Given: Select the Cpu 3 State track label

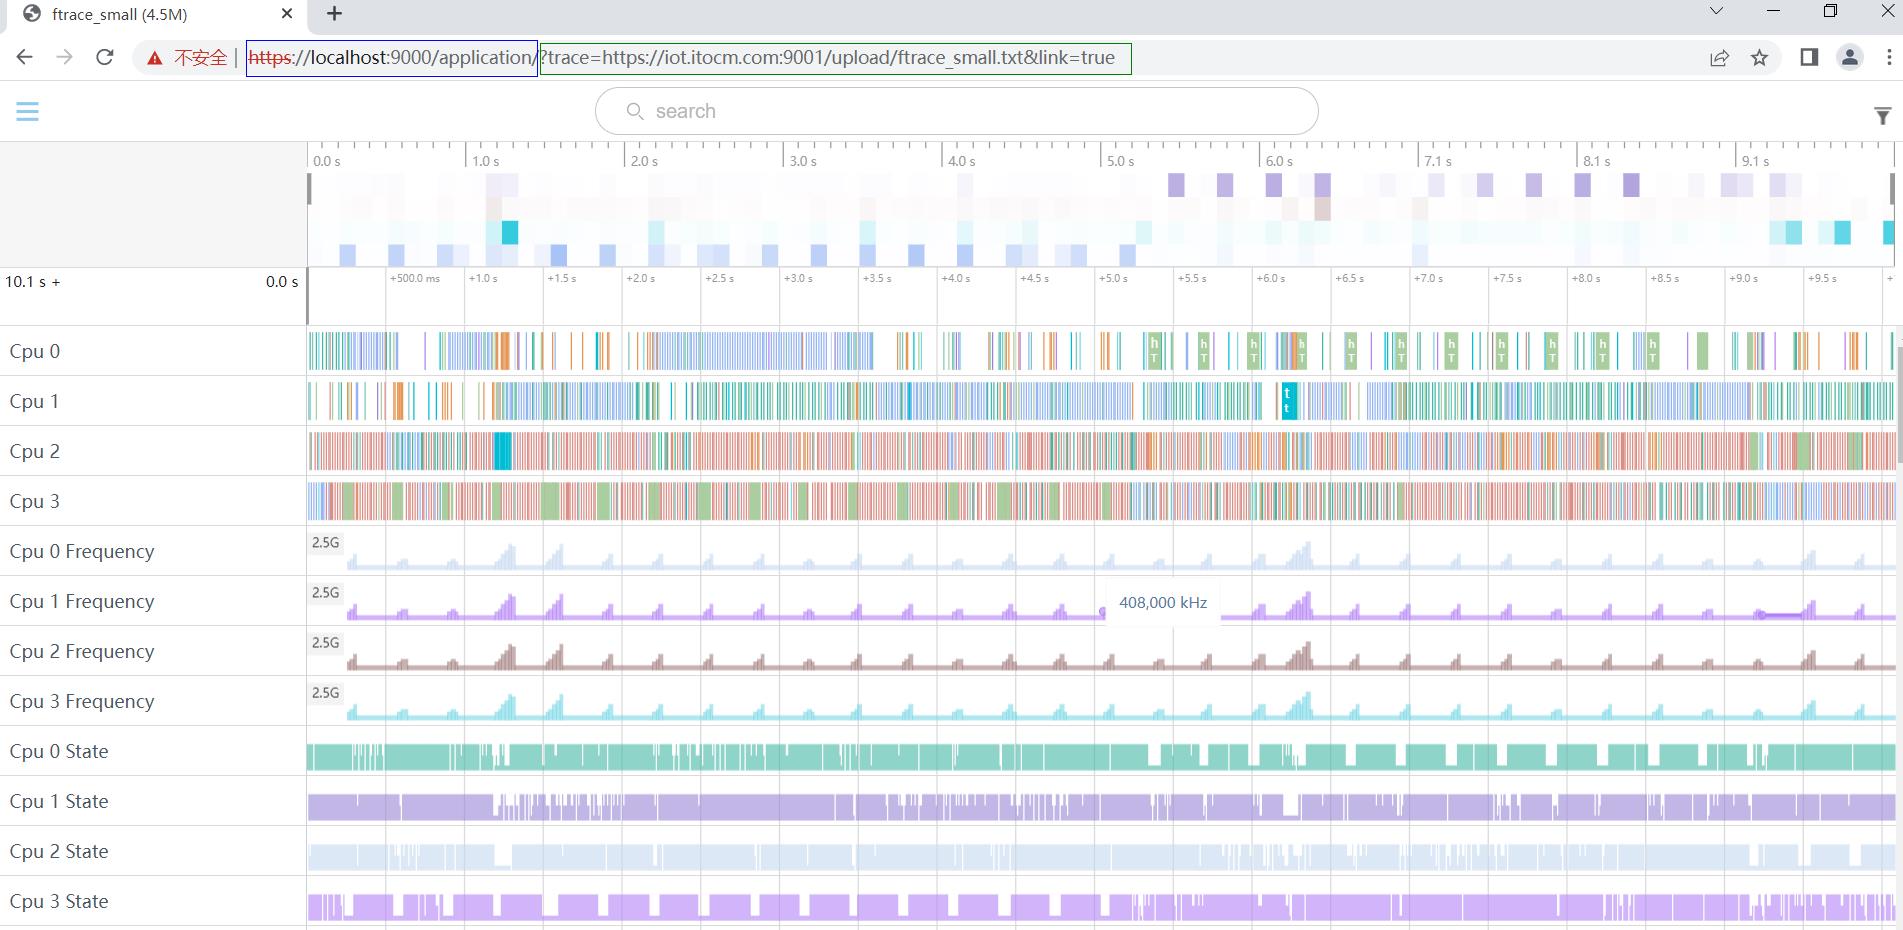Looking at the screenshot, I should tap(59, 901).
